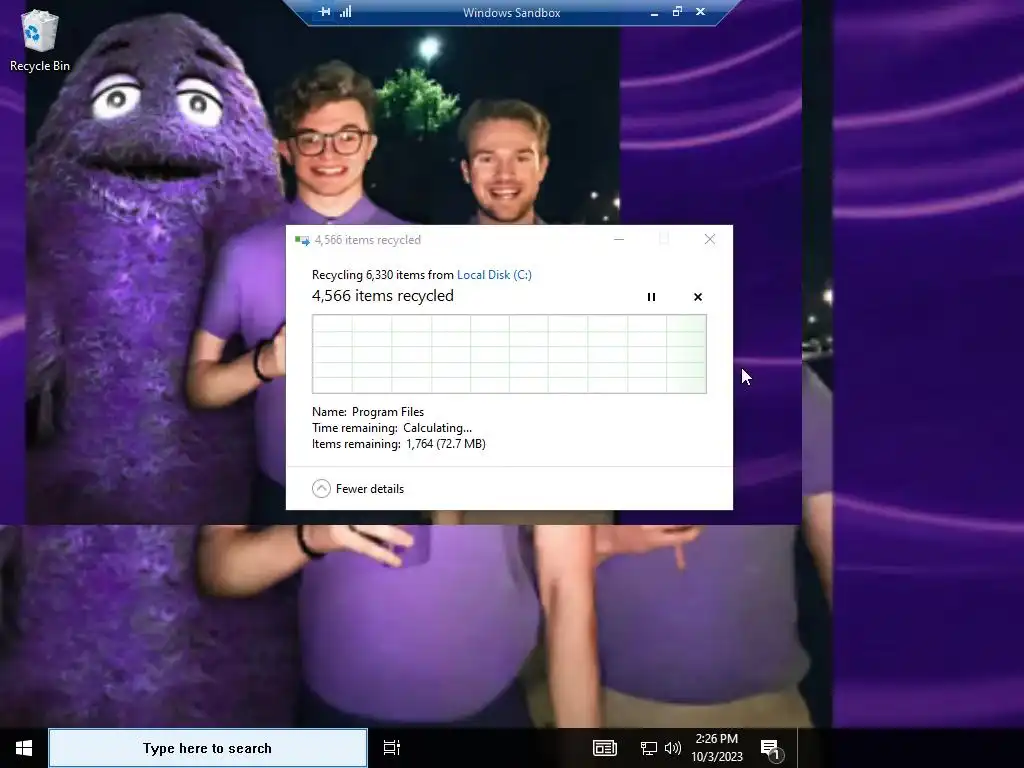
Task: Select the 'Name: Program Files' text
Action: [368, 412]
